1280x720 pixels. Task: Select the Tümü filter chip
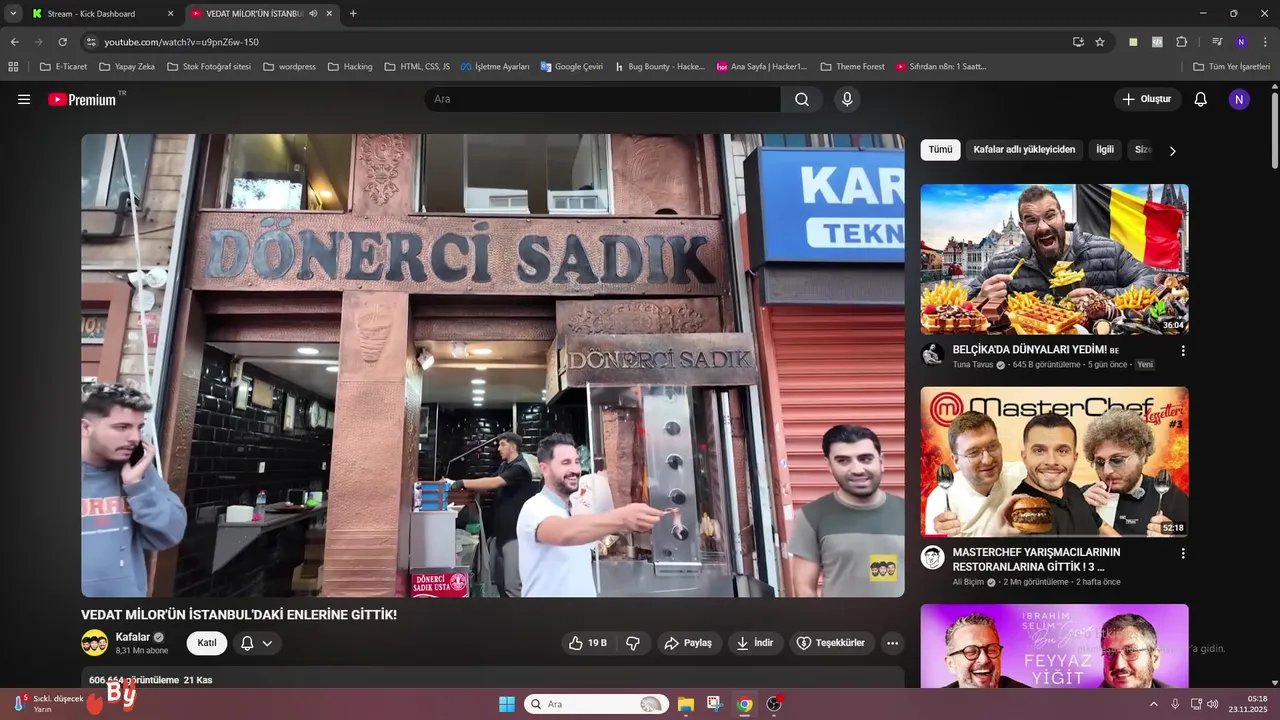940,150
